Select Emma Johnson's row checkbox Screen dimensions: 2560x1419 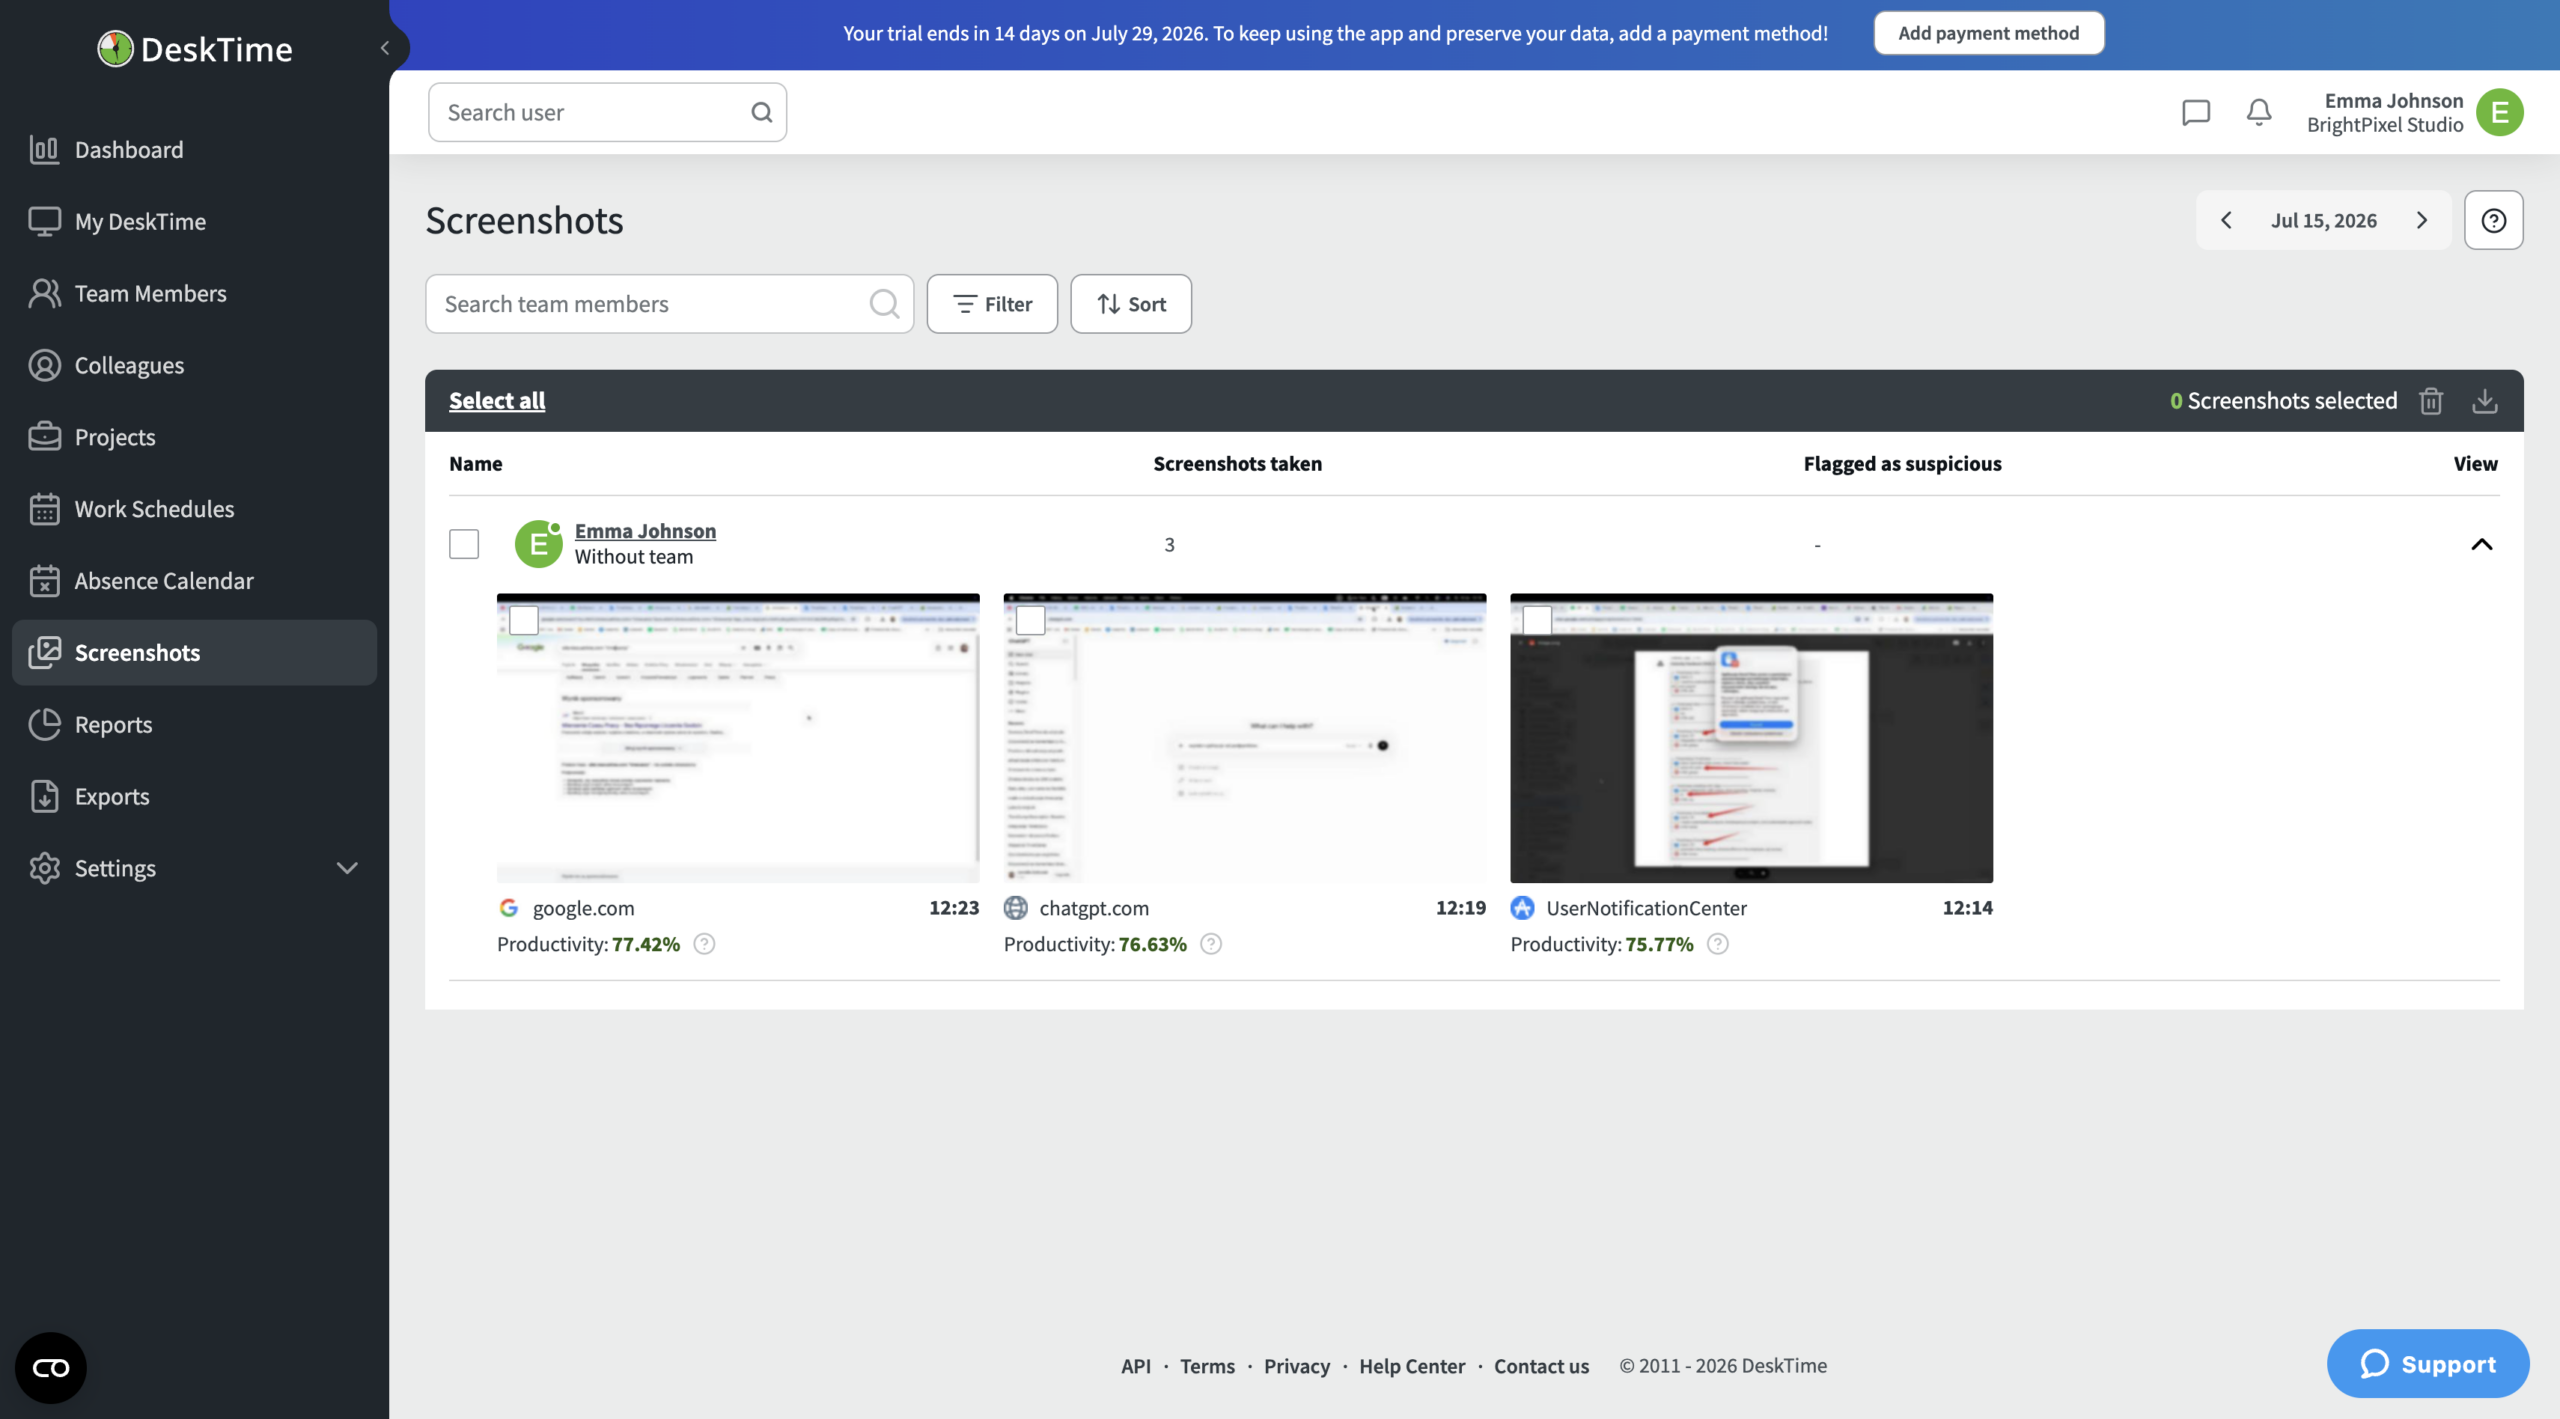464,544
